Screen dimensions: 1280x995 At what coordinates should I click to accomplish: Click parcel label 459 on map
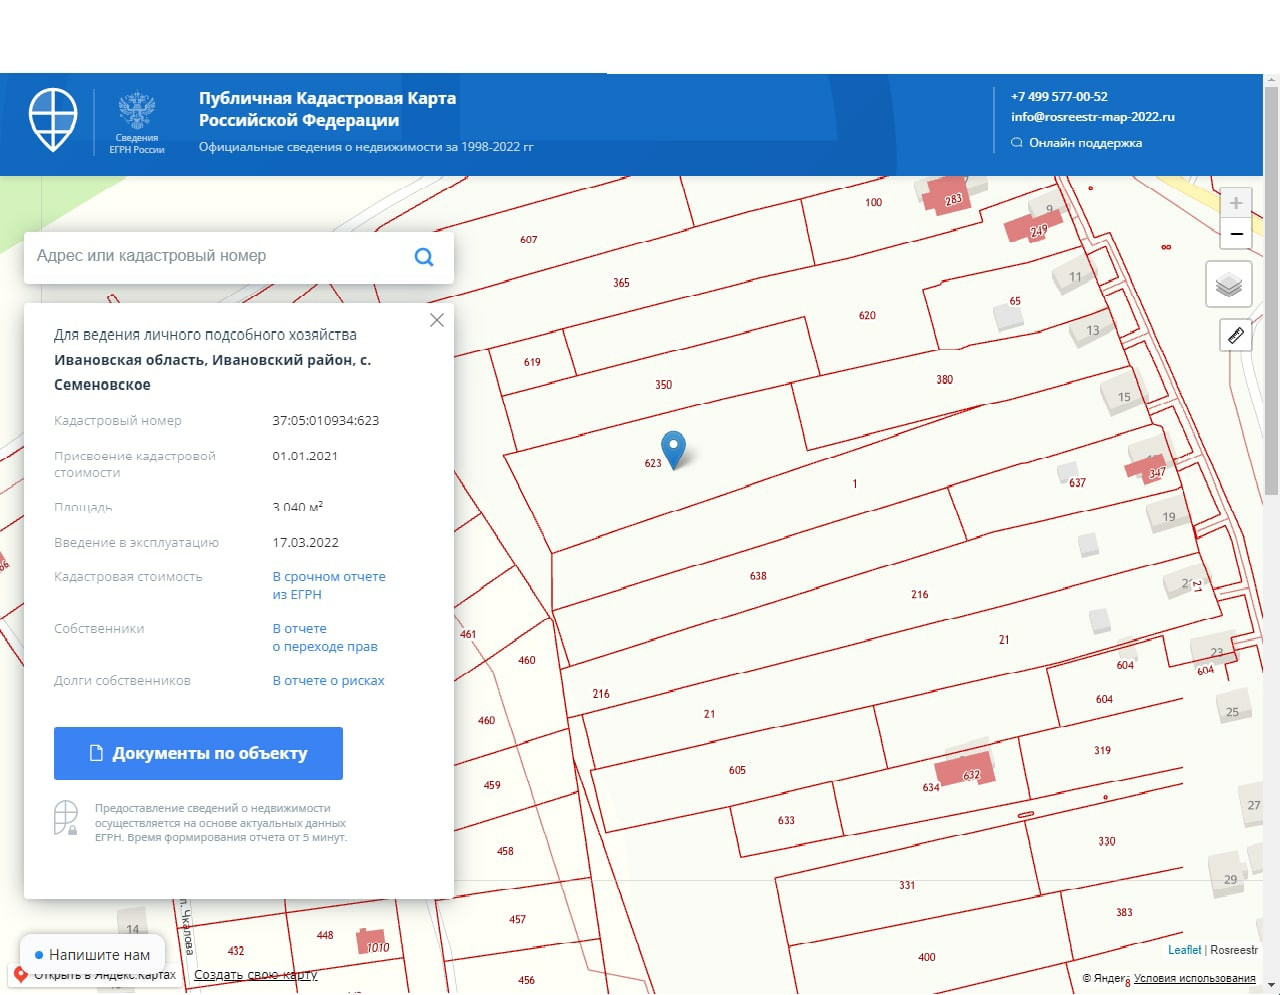pyautogui.click(x=492, y=785)
